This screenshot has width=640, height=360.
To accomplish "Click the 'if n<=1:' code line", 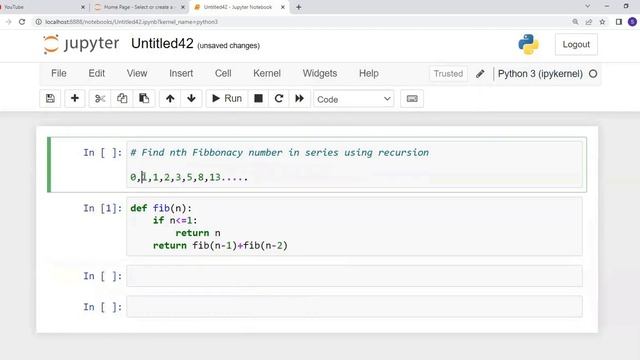I will (175, 220).
